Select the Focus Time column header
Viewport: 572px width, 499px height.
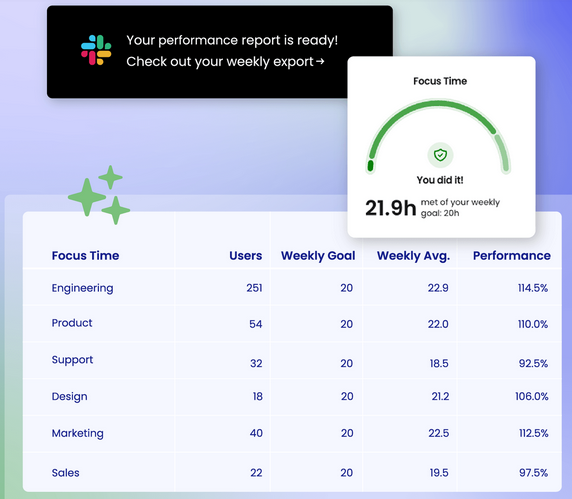pyautogui.click(x=85, y=256)
